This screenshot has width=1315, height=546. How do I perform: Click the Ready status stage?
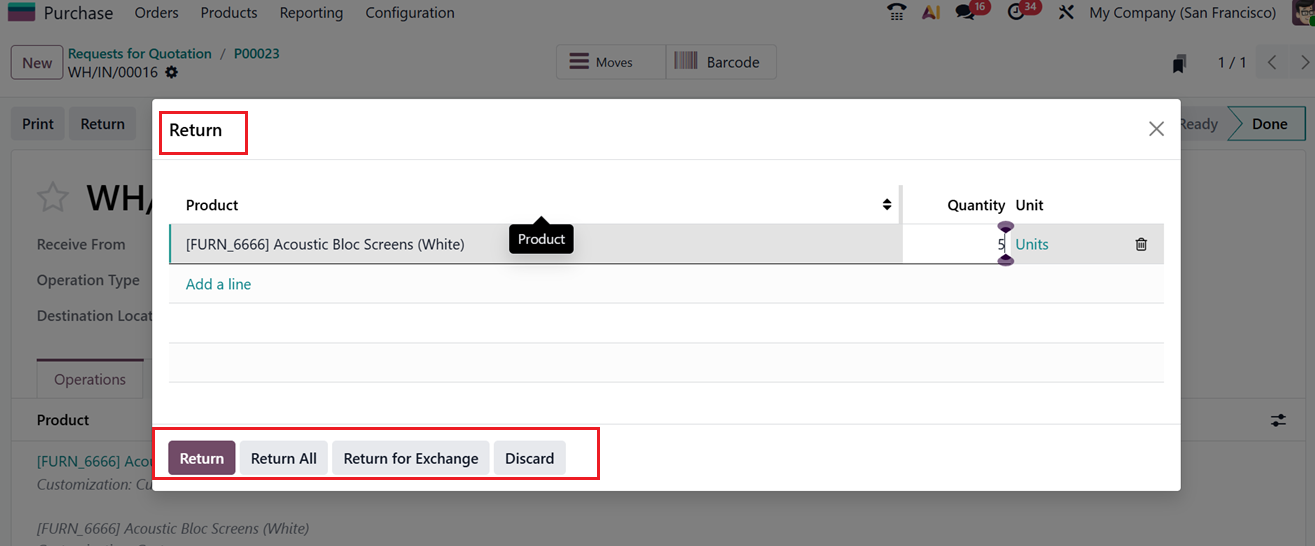[1198, 124]
